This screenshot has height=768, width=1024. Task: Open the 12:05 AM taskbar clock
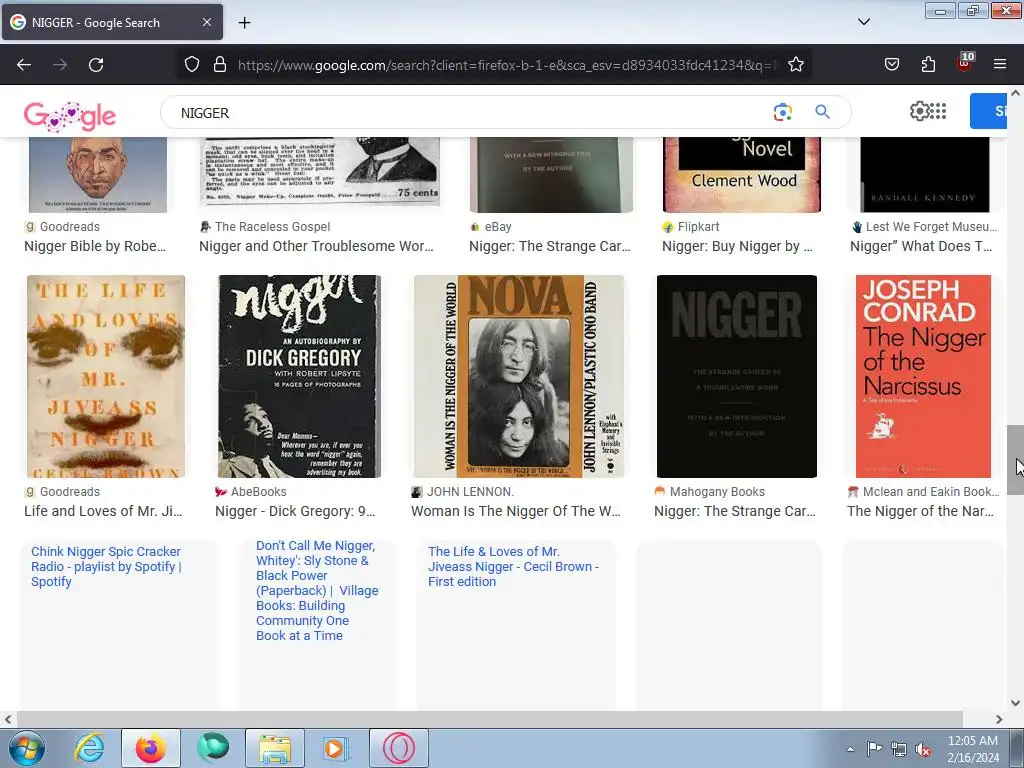(x=973, y=749)
